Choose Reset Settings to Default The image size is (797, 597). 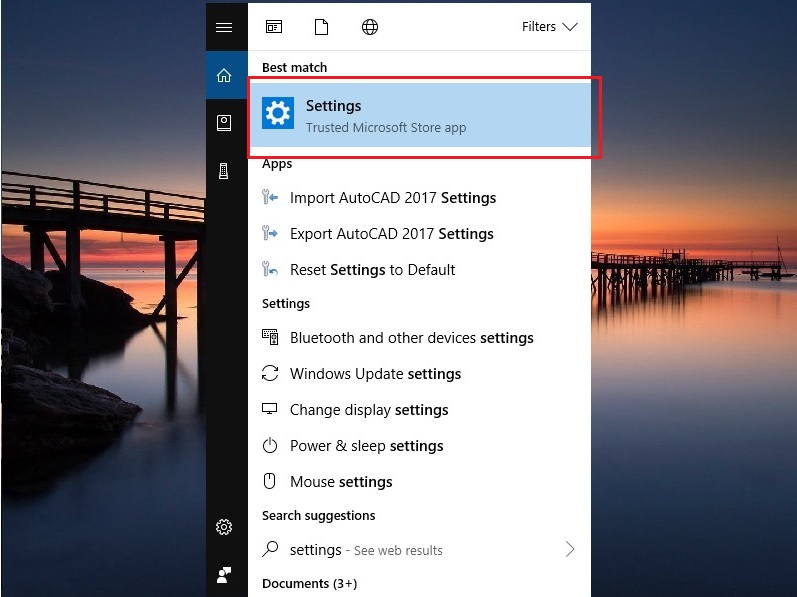(x=372, y=270)
